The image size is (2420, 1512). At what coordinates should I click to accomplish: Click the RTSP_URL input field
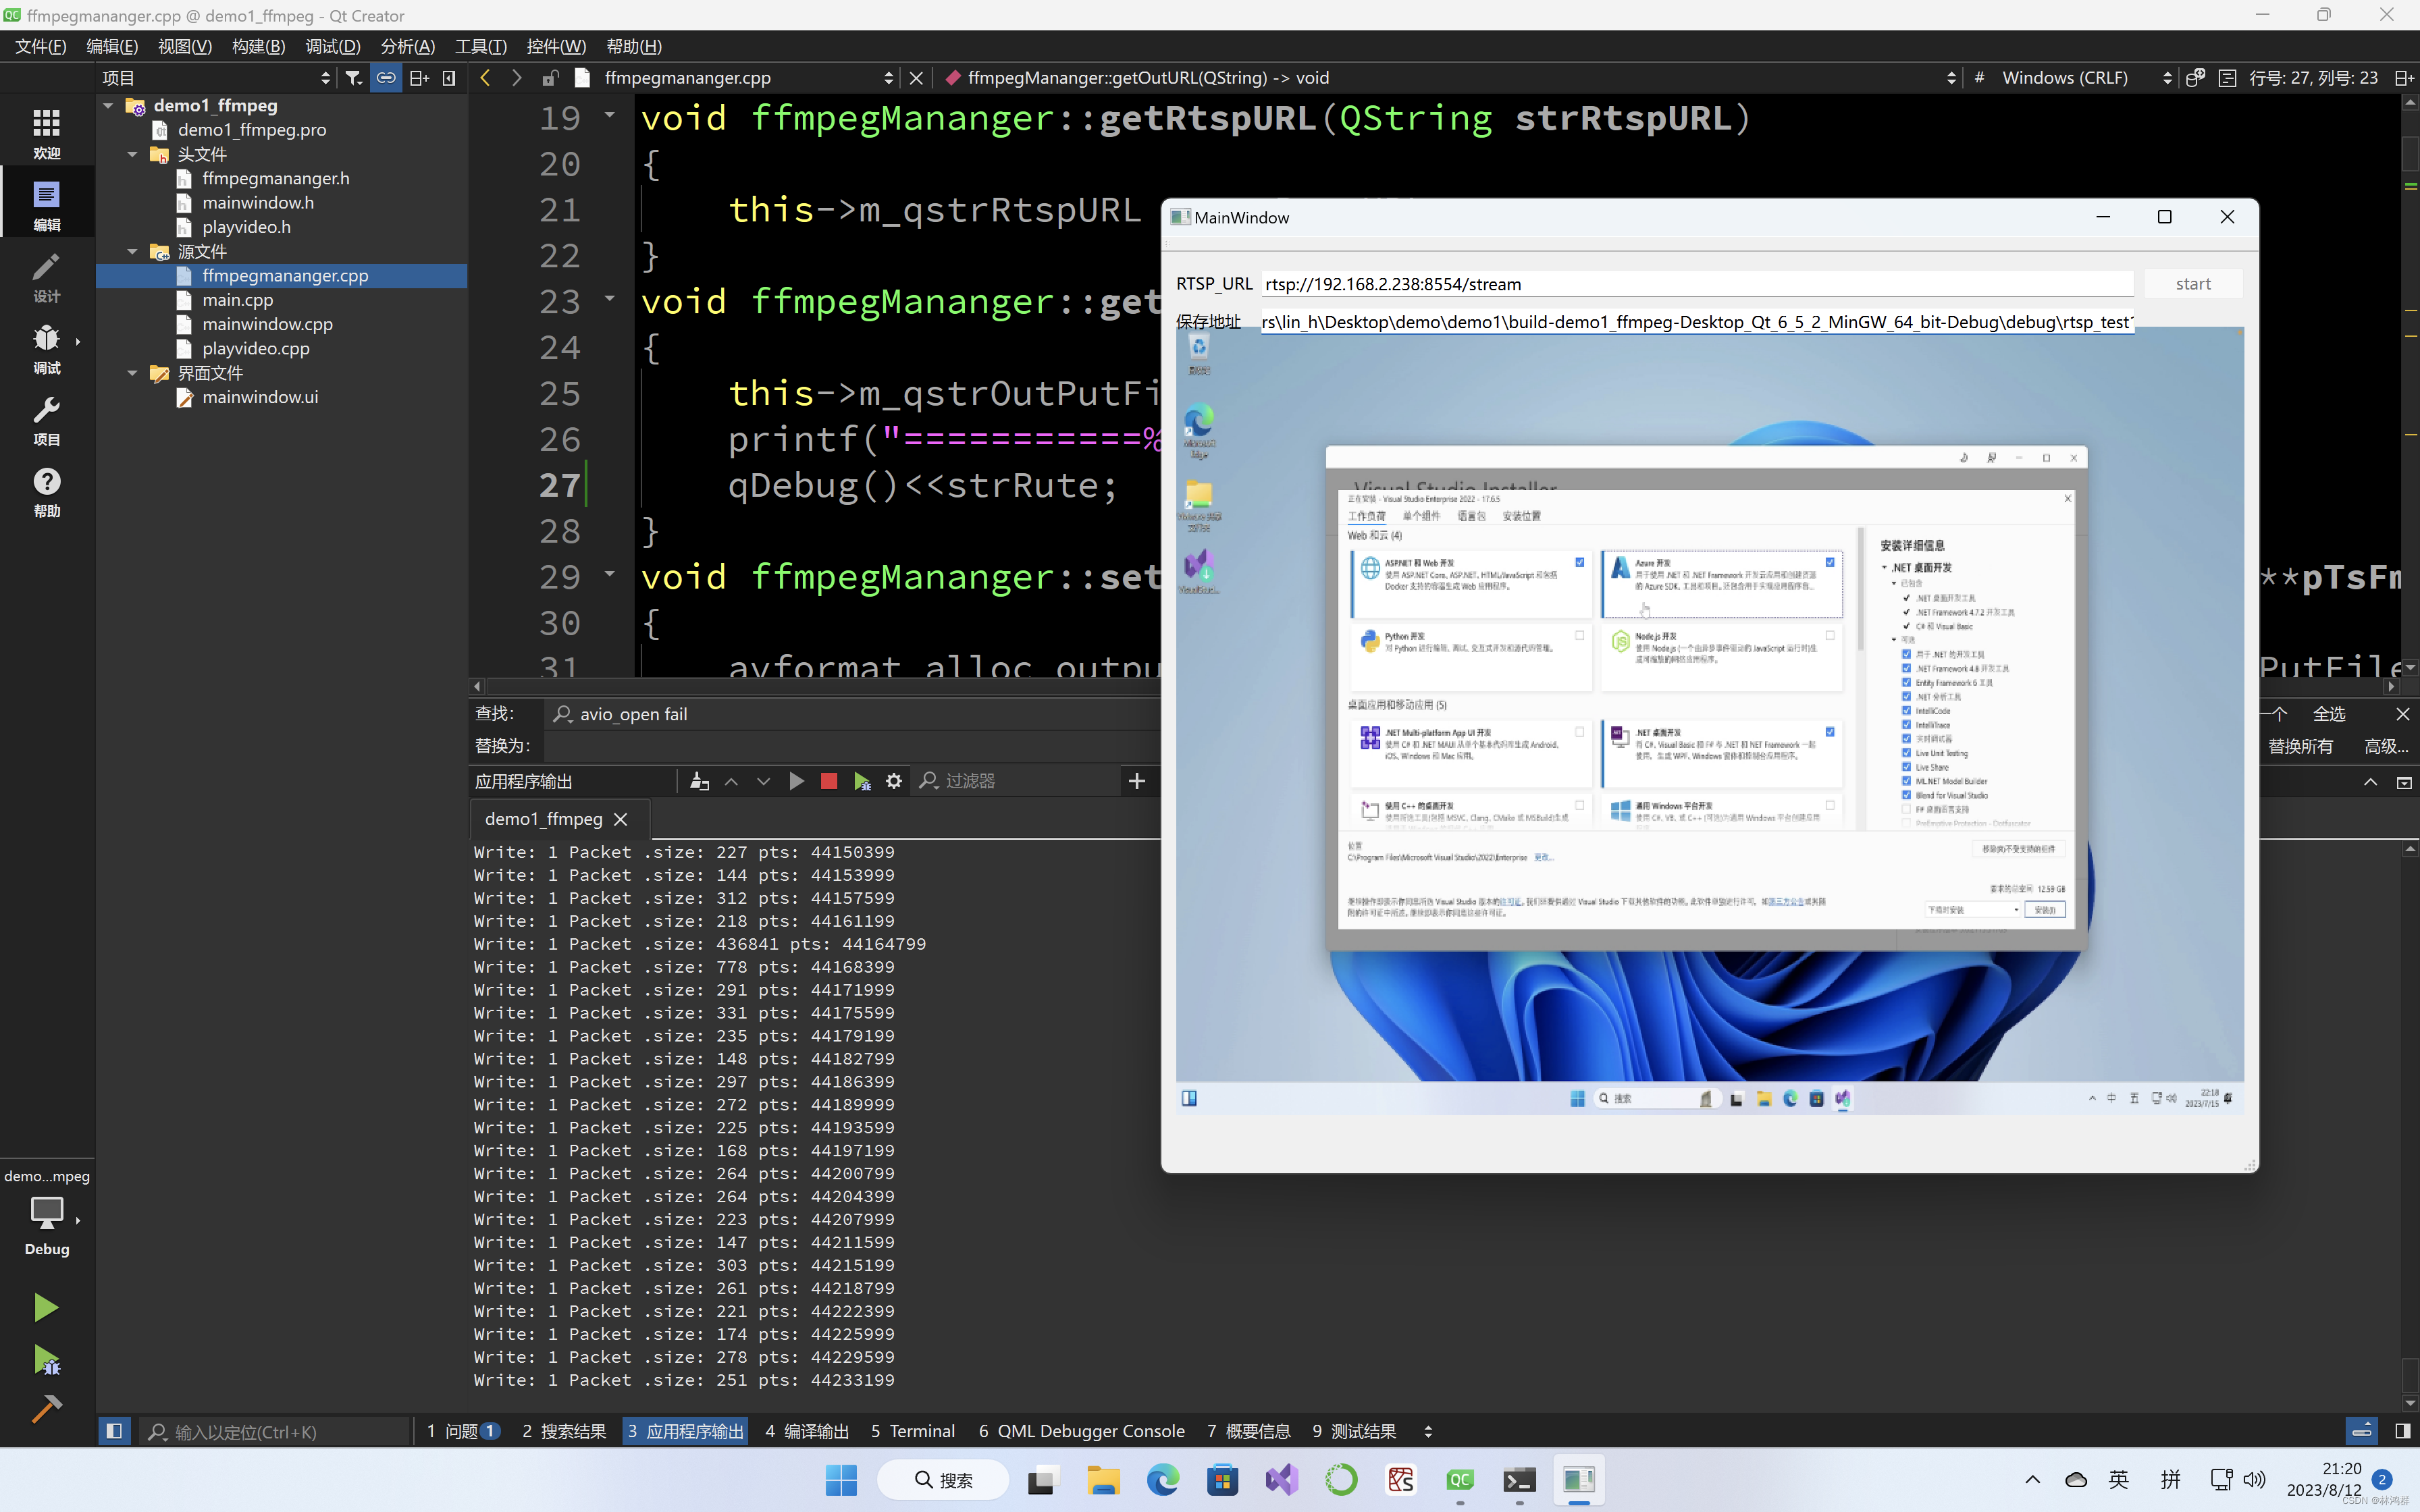(1696, 284)
